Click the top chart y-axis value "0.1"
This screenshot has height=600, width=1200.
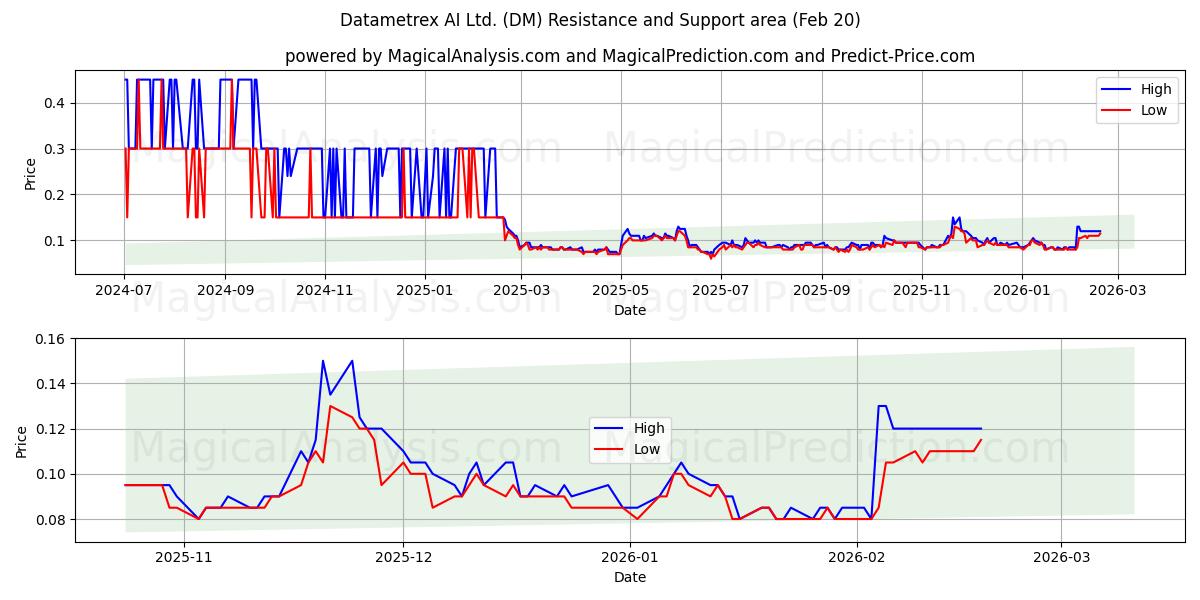pos(56,241)
